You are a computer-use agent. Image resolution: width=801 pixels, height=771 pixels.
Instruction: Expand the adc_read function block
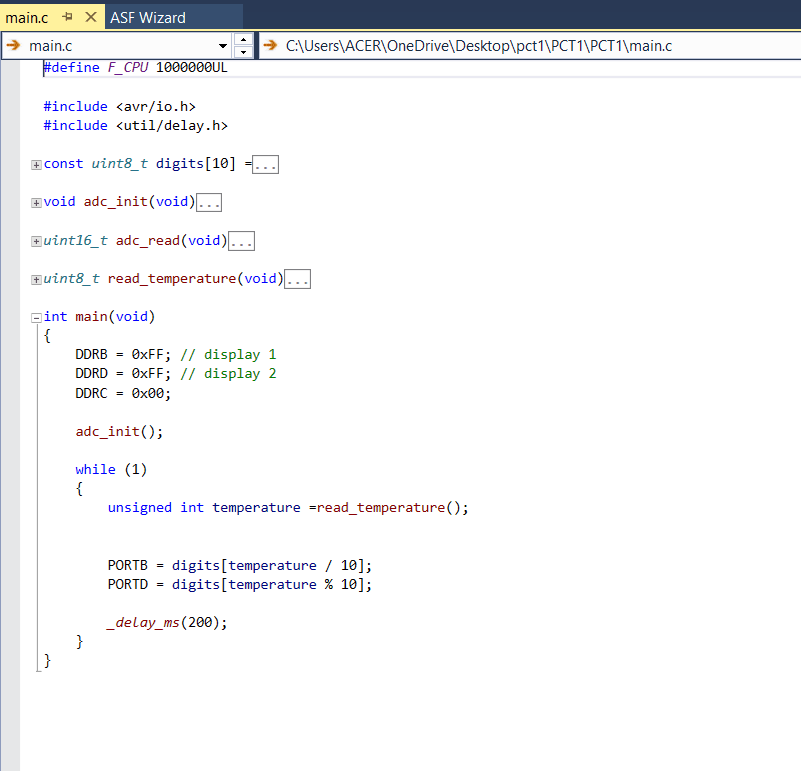tap(36, 241)
